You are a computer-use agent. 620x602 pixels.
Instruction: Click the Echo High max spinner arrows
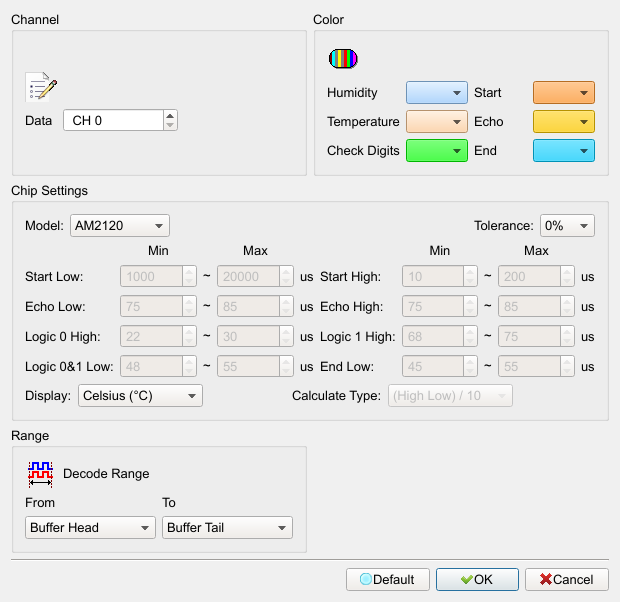(567, 306)
